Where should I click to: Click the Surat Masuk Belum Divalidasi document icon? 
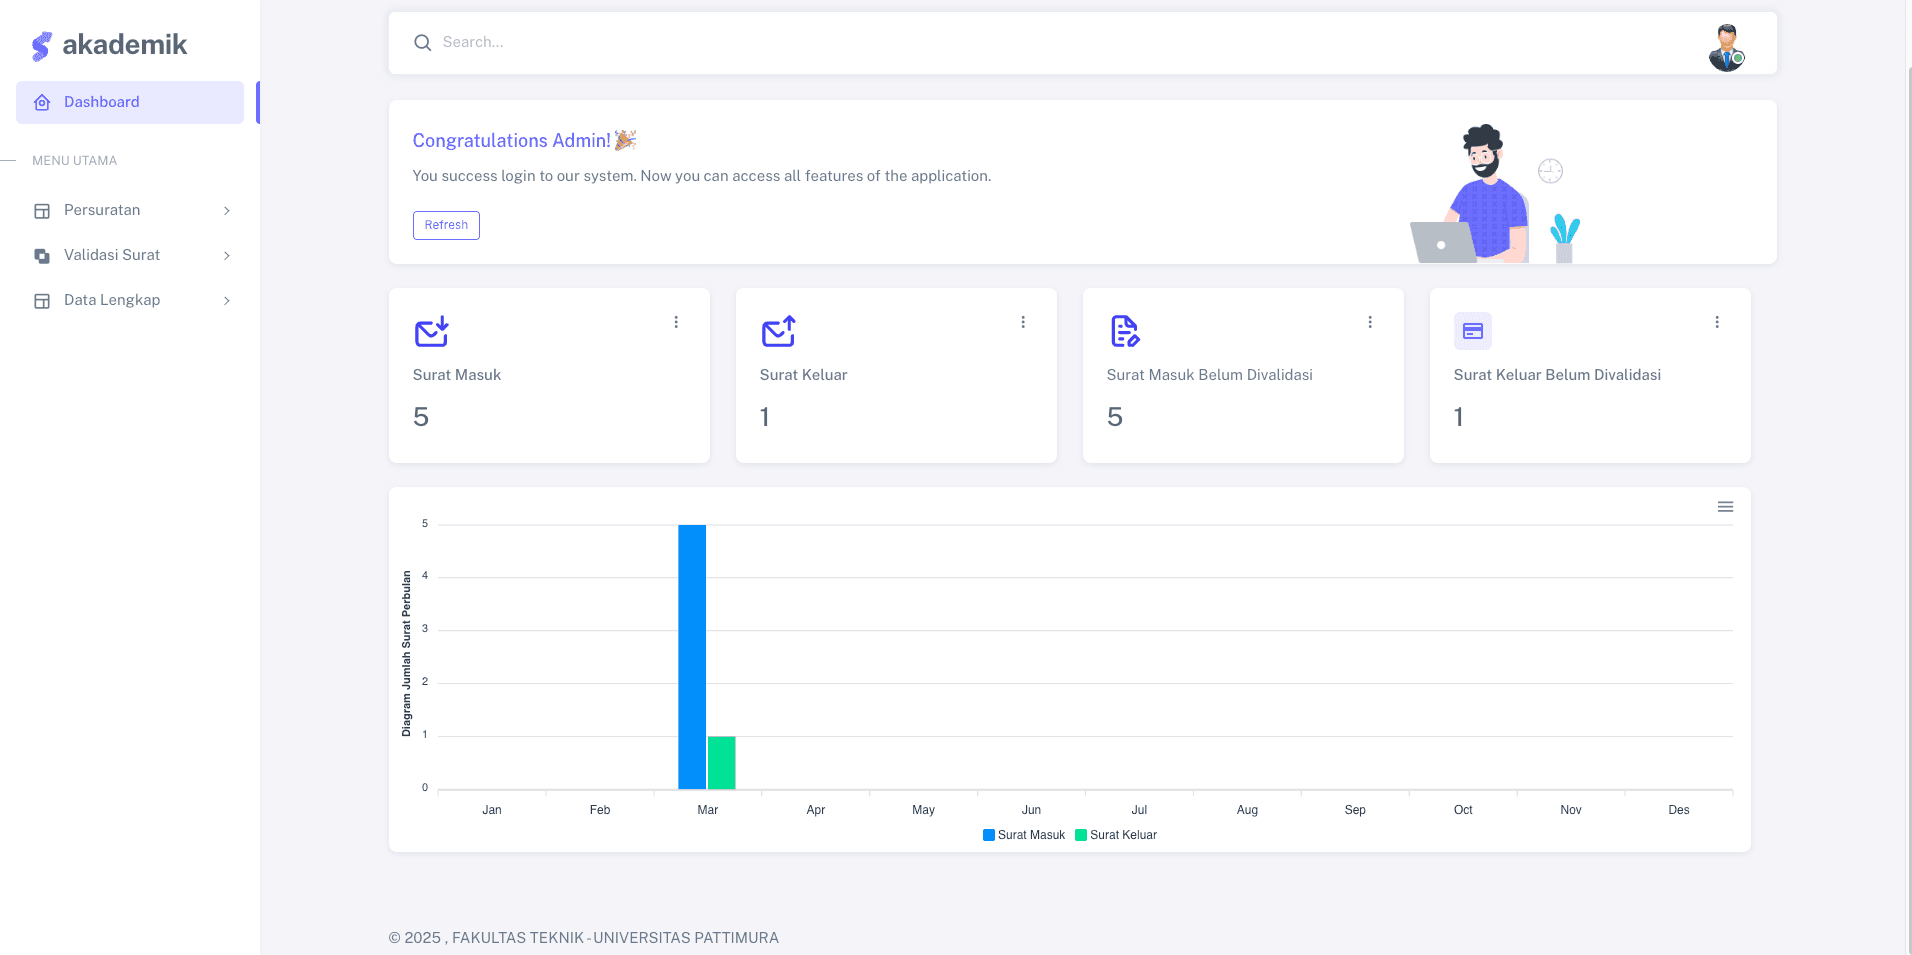click(x=1125, y=331)
